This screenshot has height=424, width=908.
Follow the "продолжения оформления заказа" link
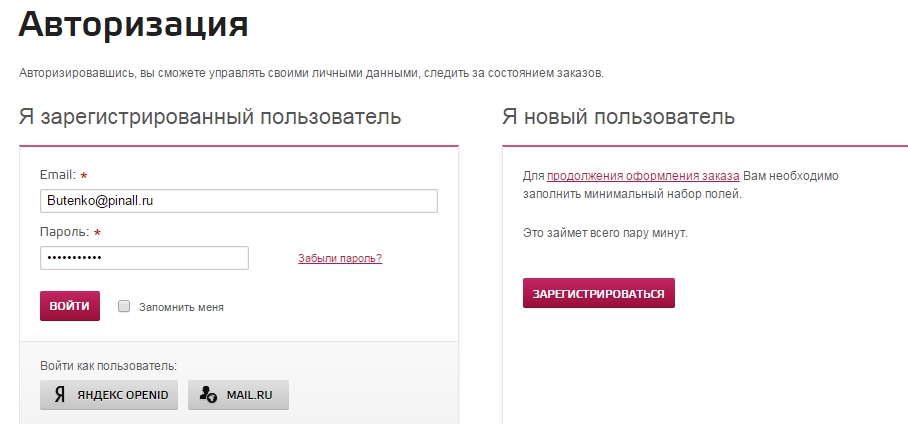coord(643,176)
